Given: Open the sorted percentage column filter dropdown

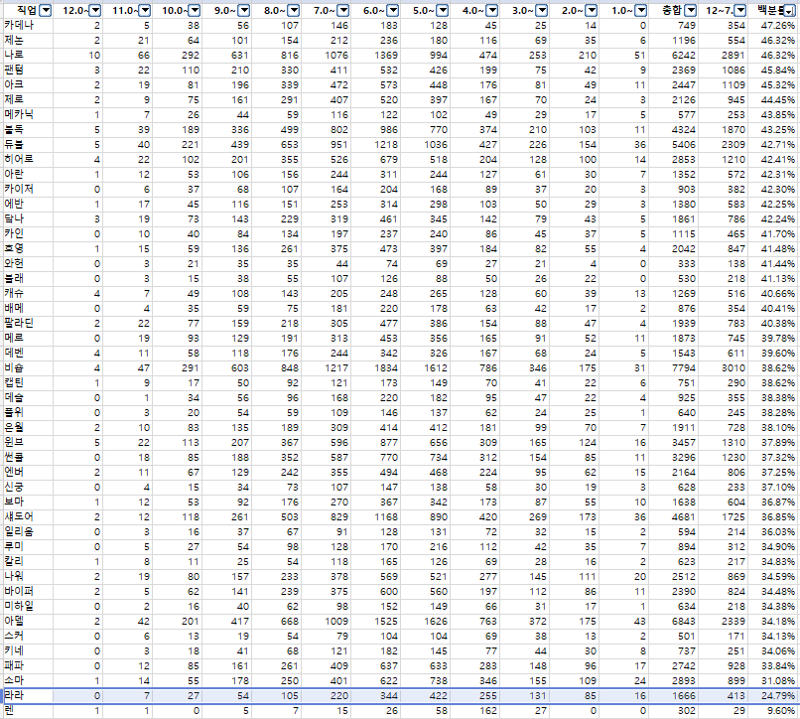Looking at the screenshot, I should click(x=790, y=11).
